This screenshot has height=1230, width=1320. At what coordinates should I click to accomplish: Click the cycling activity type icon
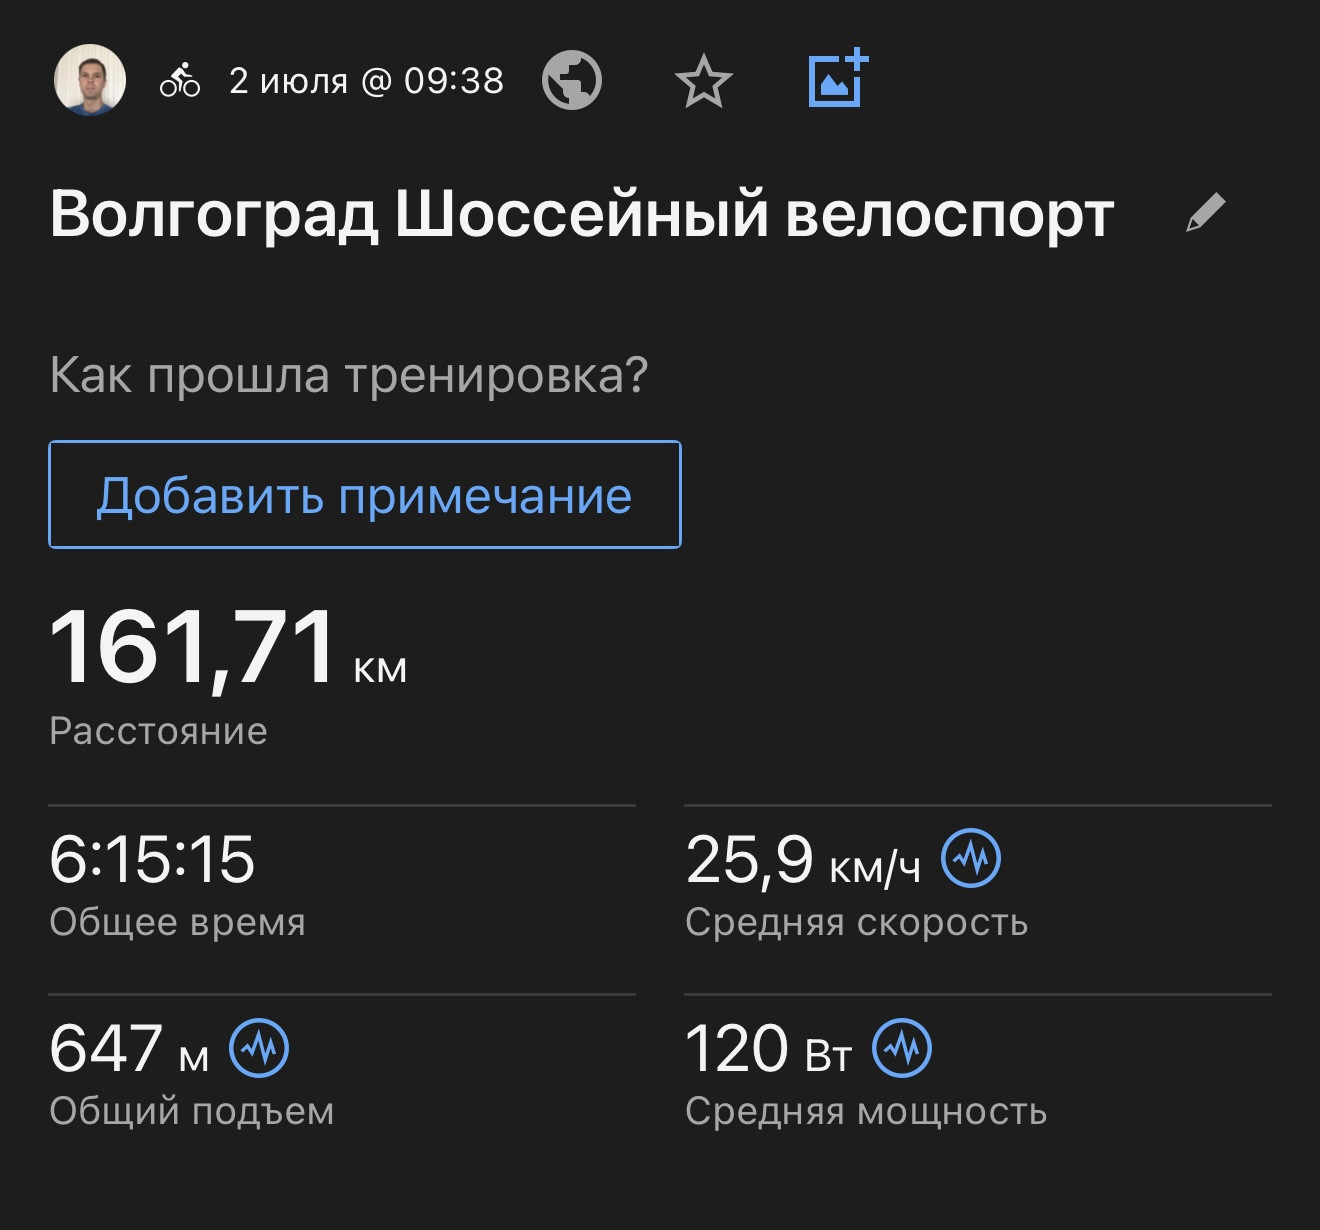tap(180, 80)
